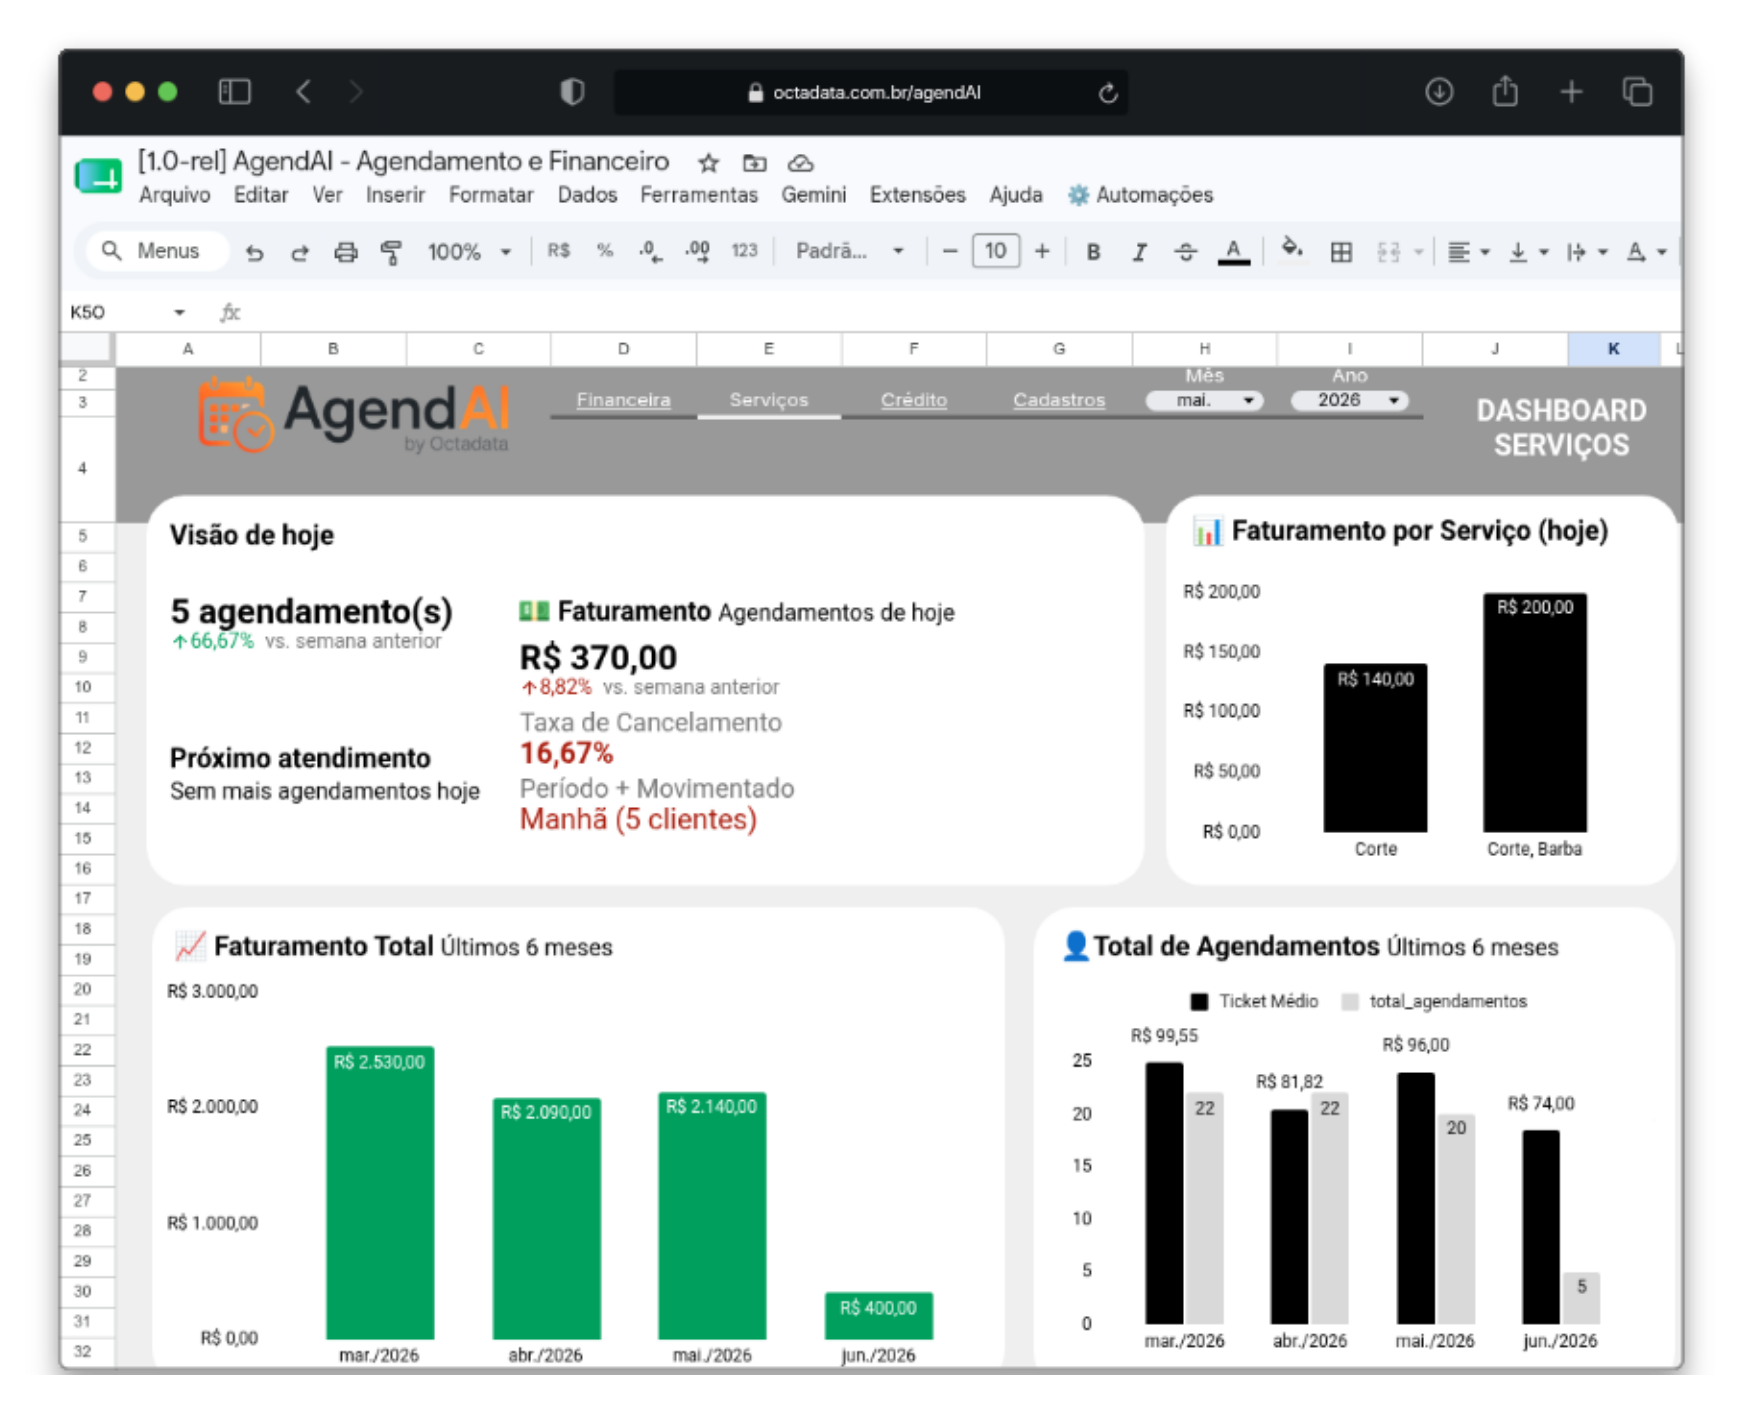This screenshot has width=1738, height=1411.
Task: Format as percent with % button
Action: (605, 251)
